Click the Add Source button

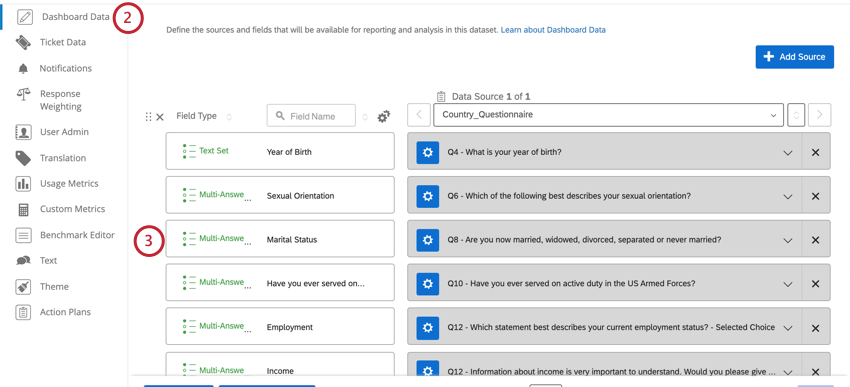coord(795,57)
